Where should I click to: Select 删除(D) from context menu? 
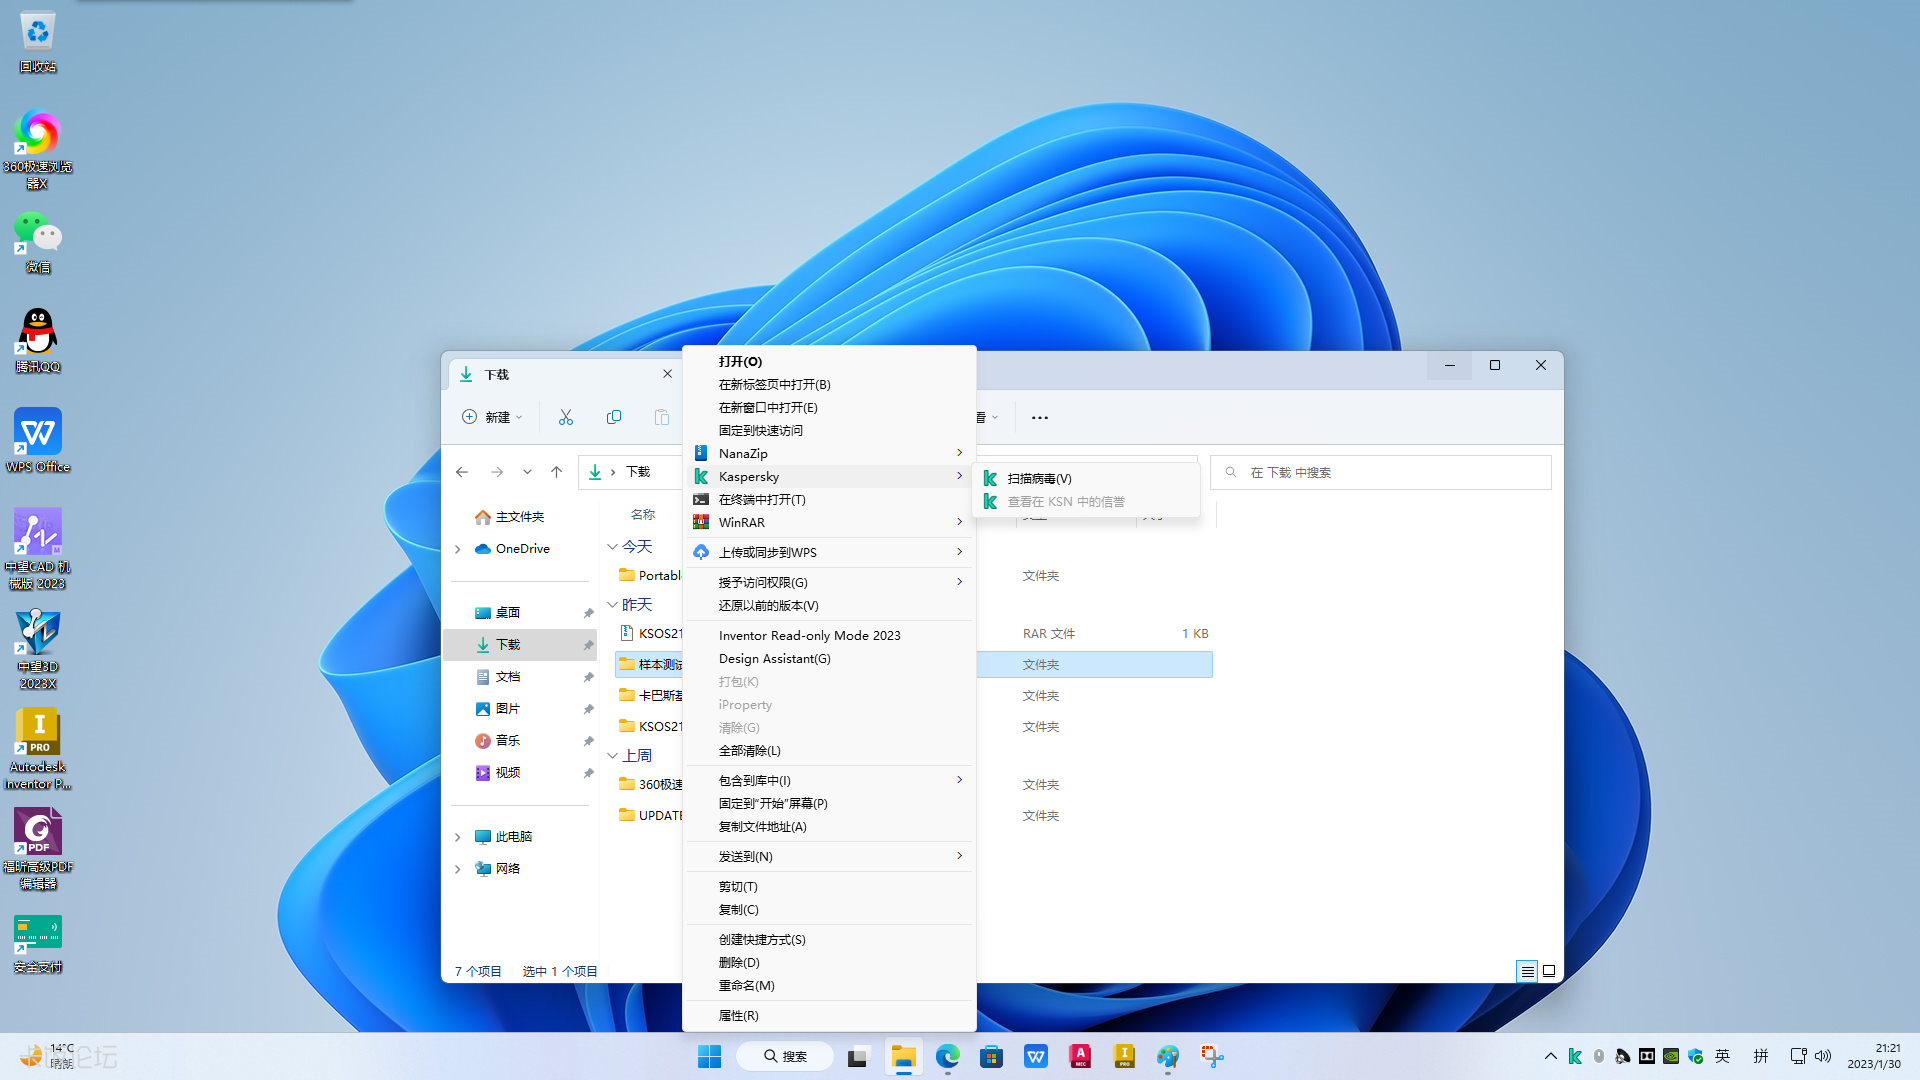click(x=829, y=962)
